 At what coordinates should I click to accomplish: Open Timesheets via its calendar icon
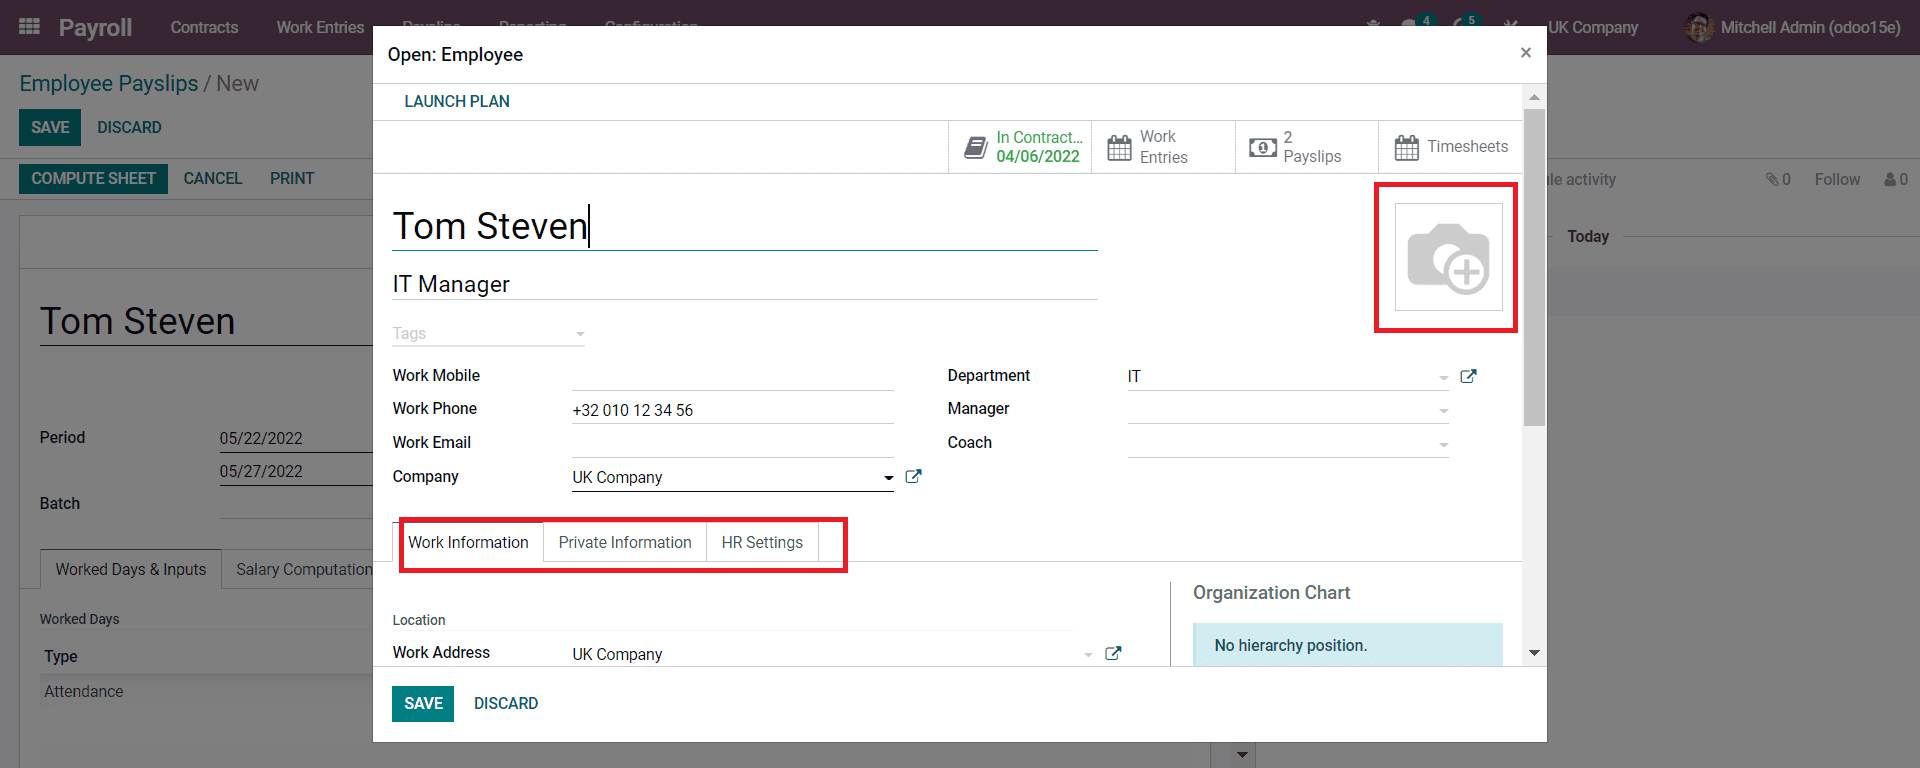pos(1407,148)
